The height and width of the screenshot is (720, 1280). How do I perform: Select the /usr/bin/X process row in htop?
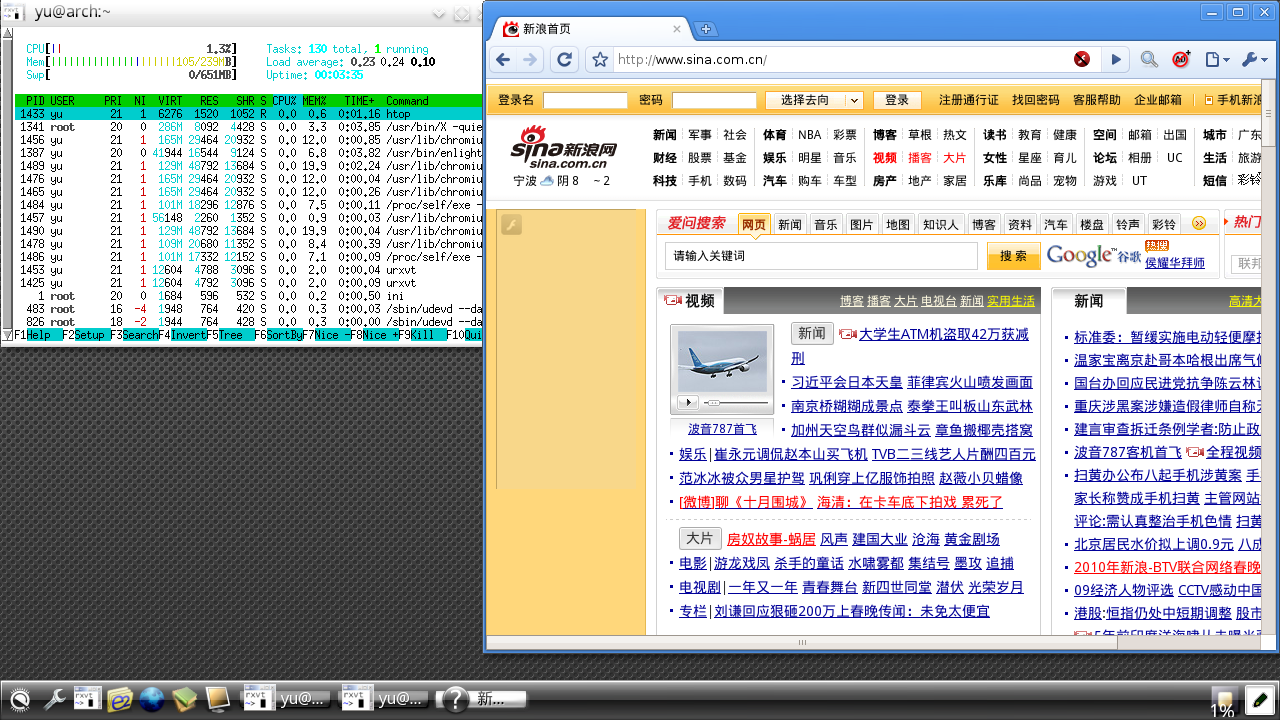tap(249, 127)
